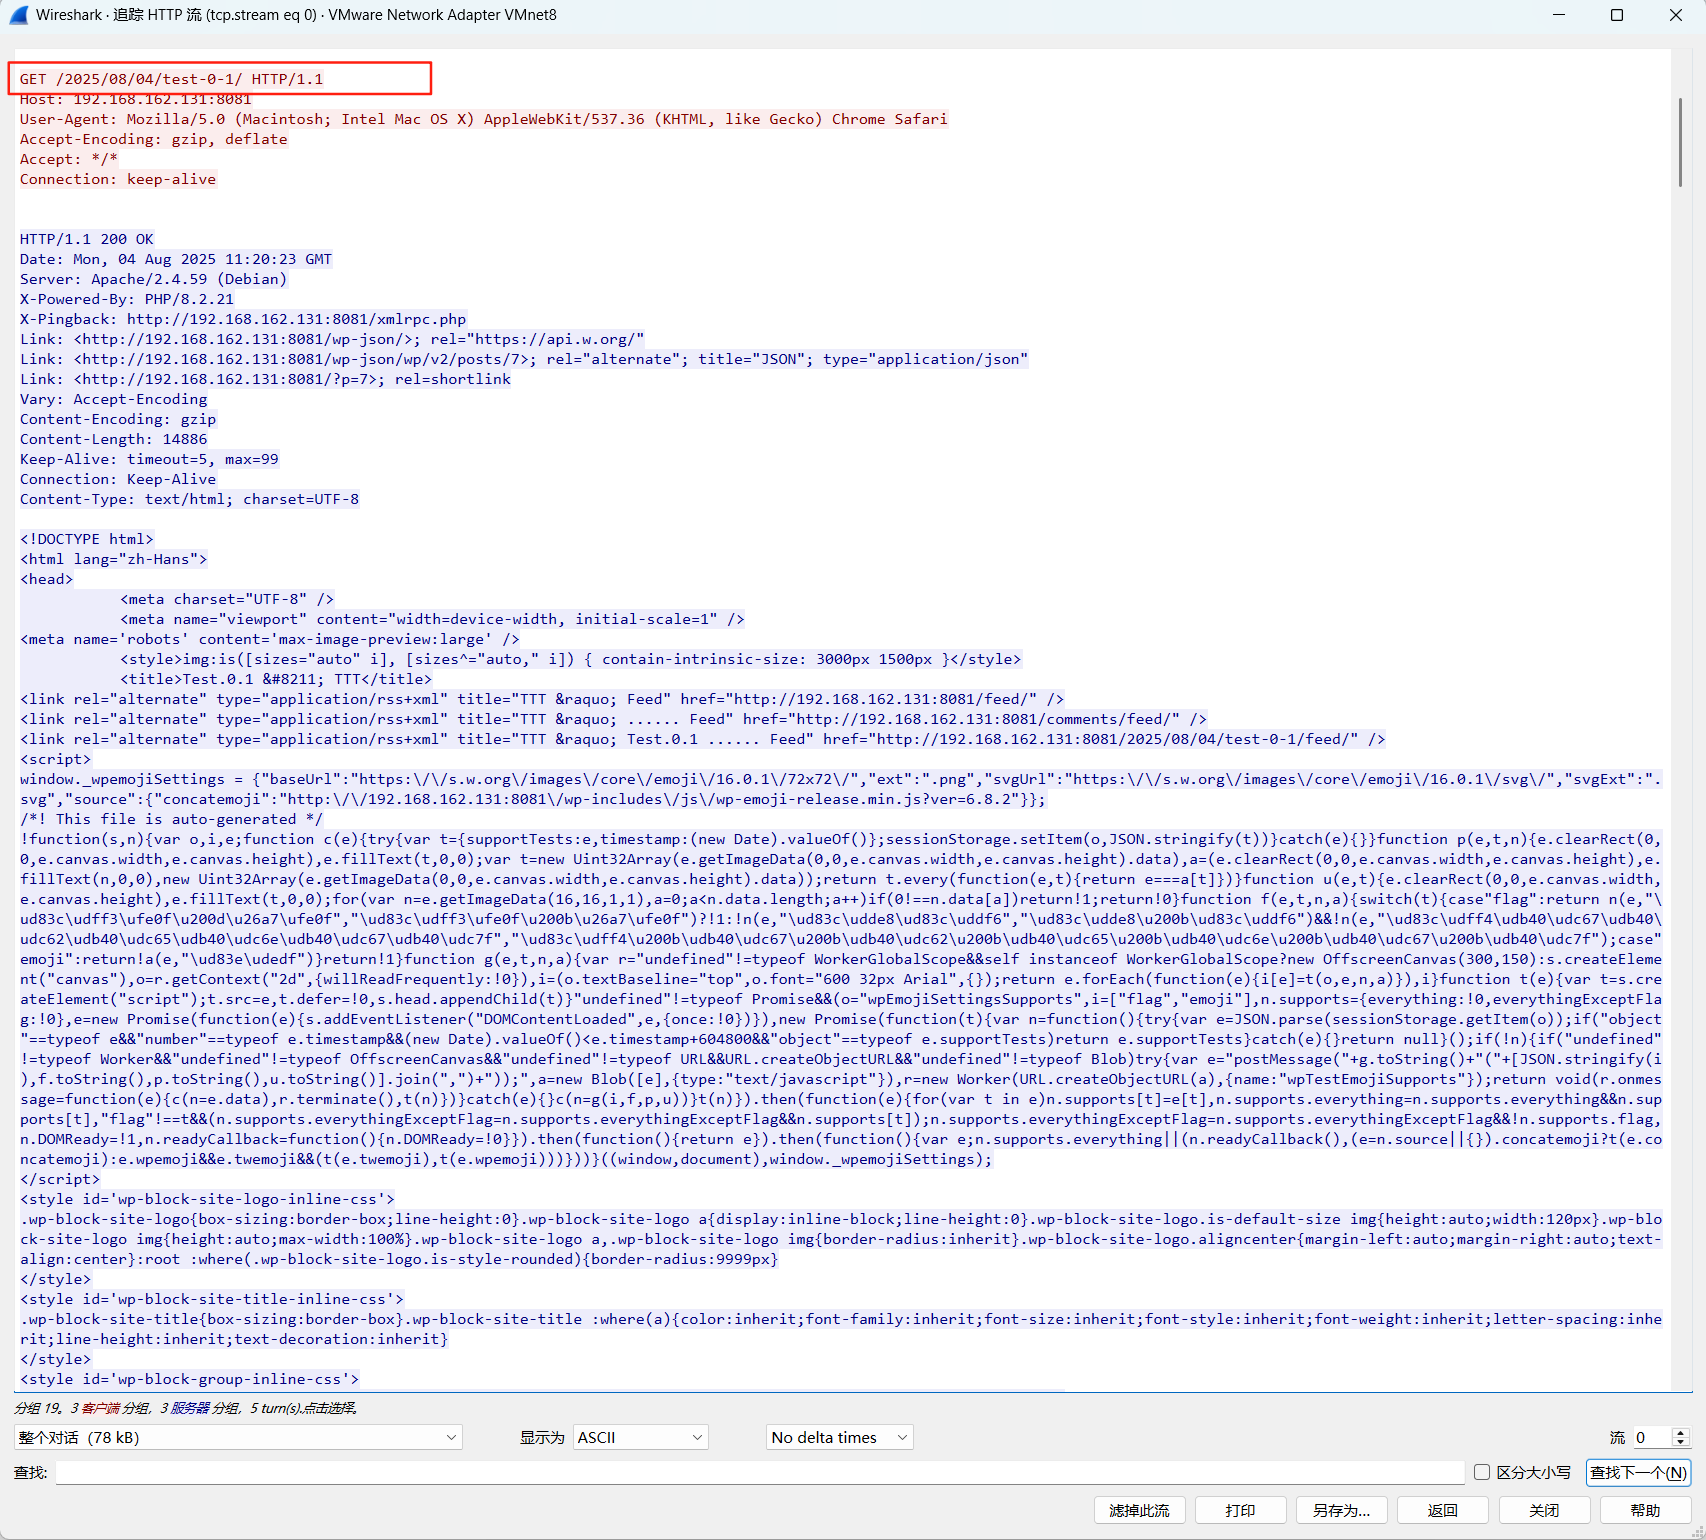Increment the 流 stream number with up arrow
The image size is (1706, 1540).
click(1680, 1433)
